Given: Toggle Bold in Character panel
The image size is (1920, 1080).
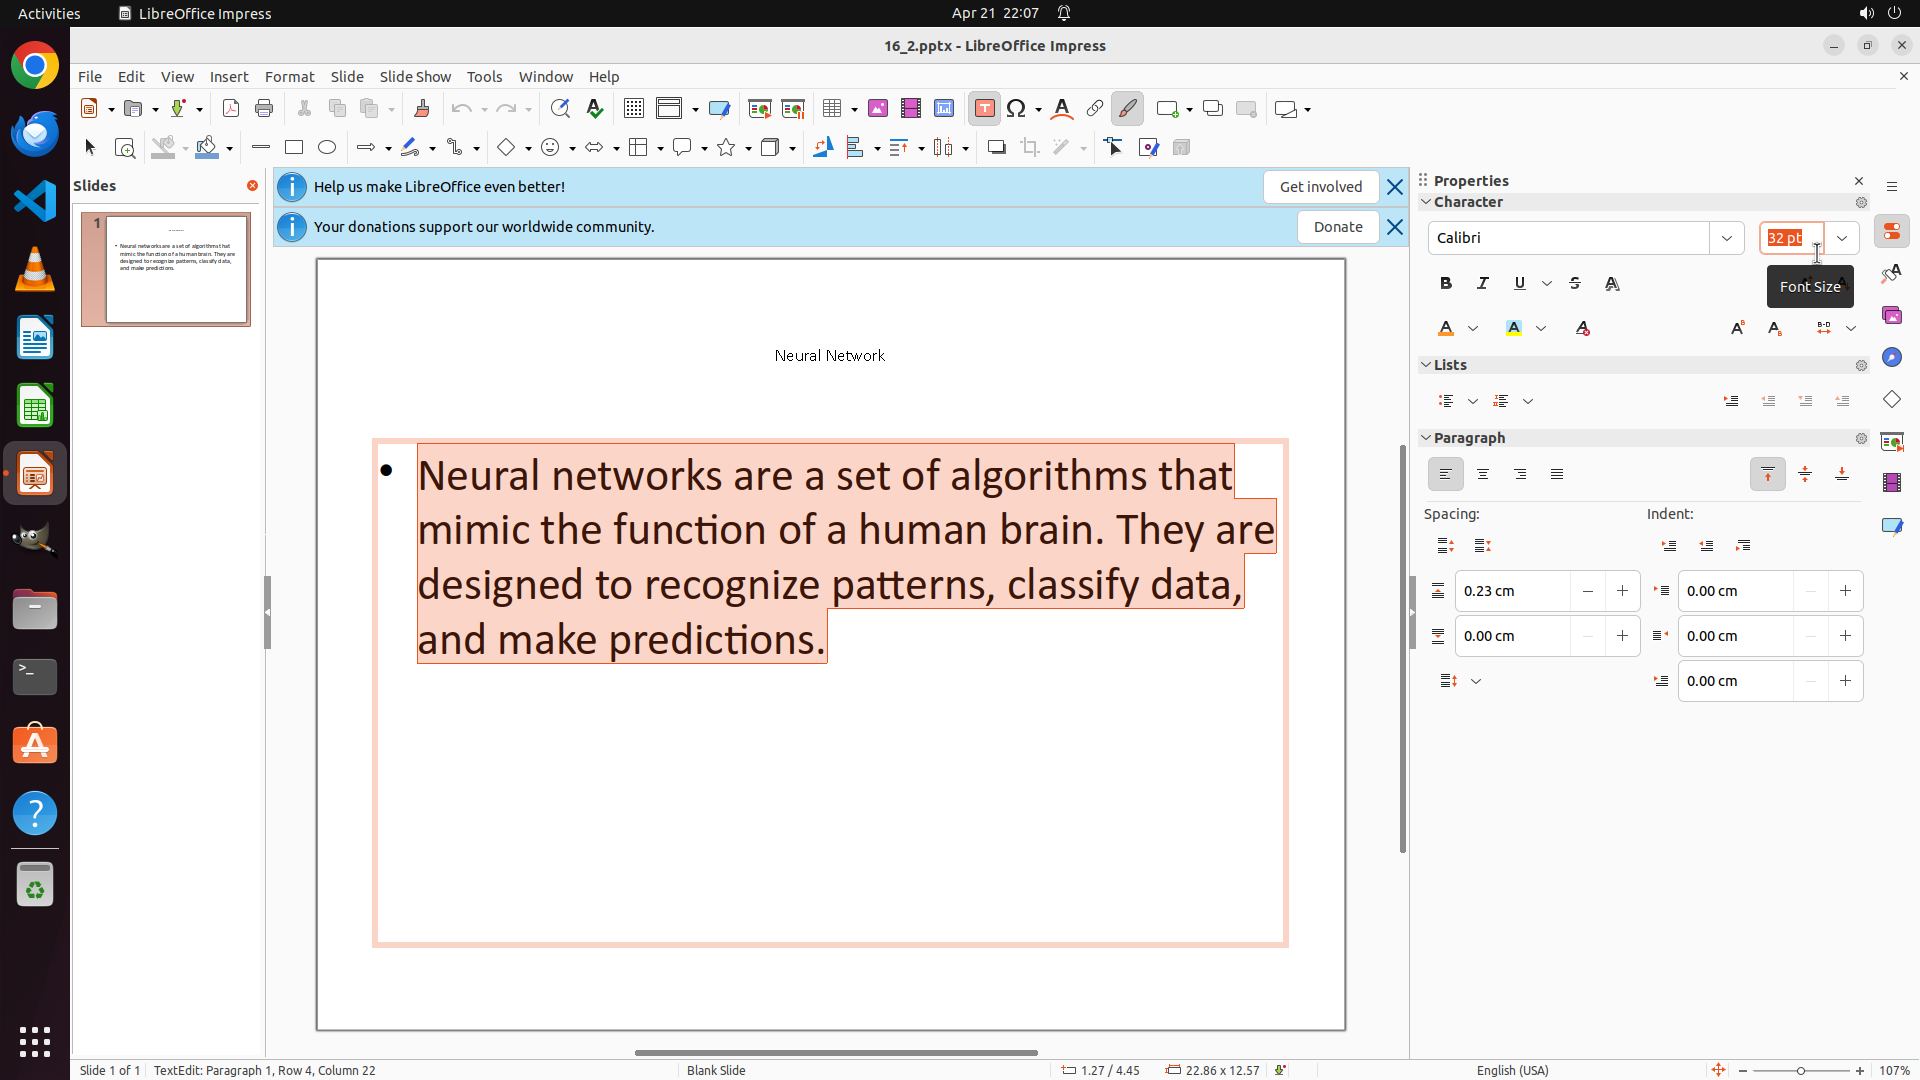Looking at the screenshot, I should (x=1446, y=284).
